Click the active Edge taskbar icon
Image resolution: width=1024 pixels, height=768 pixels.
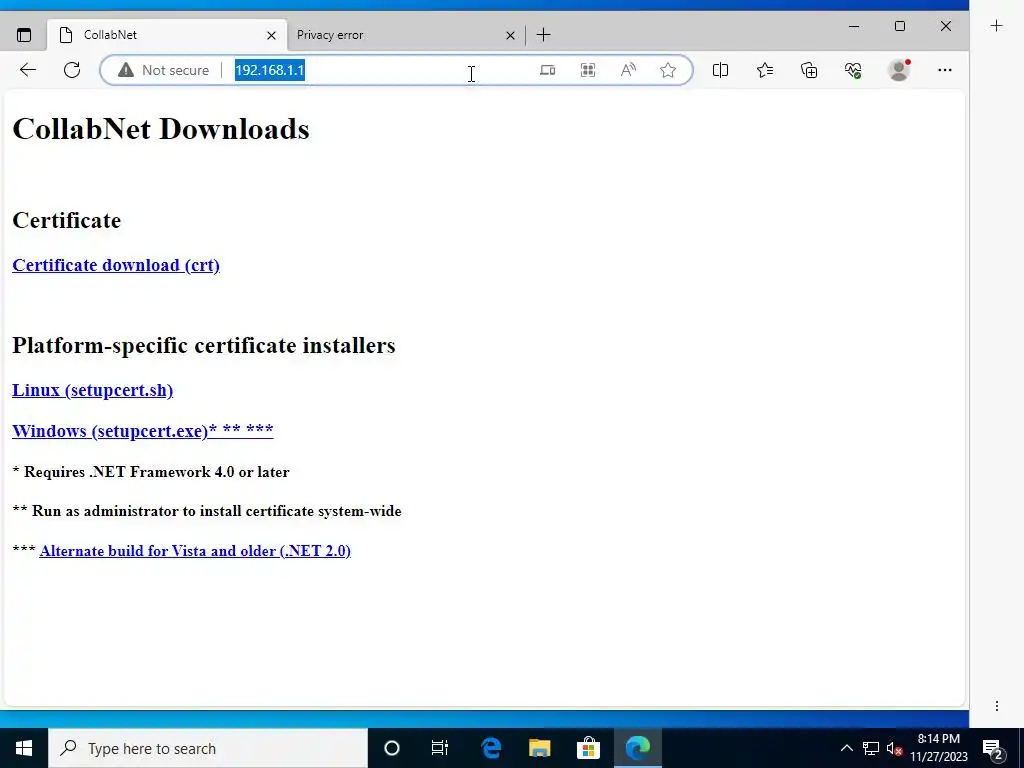click(637, 748)
